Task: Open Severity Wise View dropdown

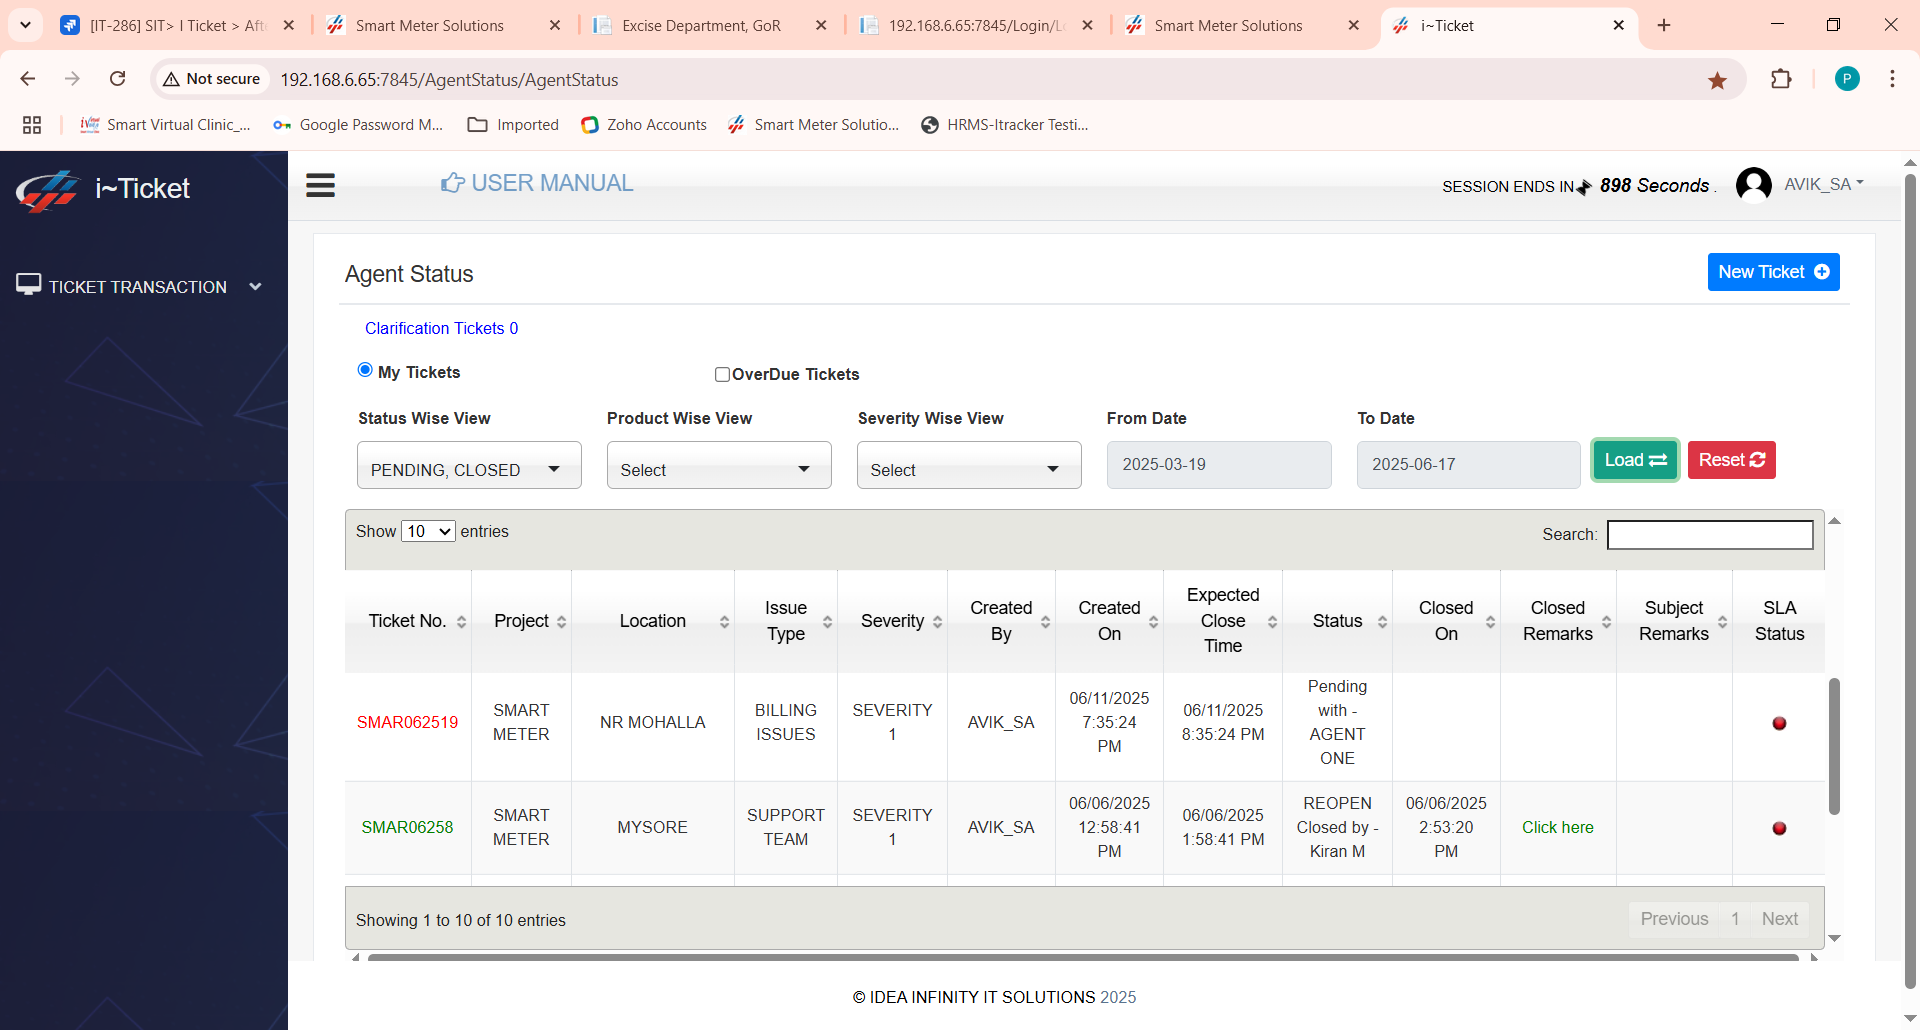Action: [x=969, y=465]
